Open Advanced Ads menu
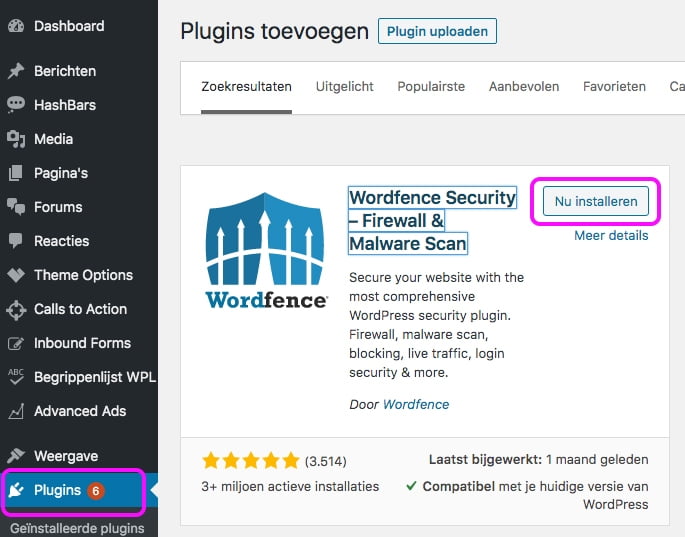The height and width of the screenshot is (537, 685). (79, 411)
